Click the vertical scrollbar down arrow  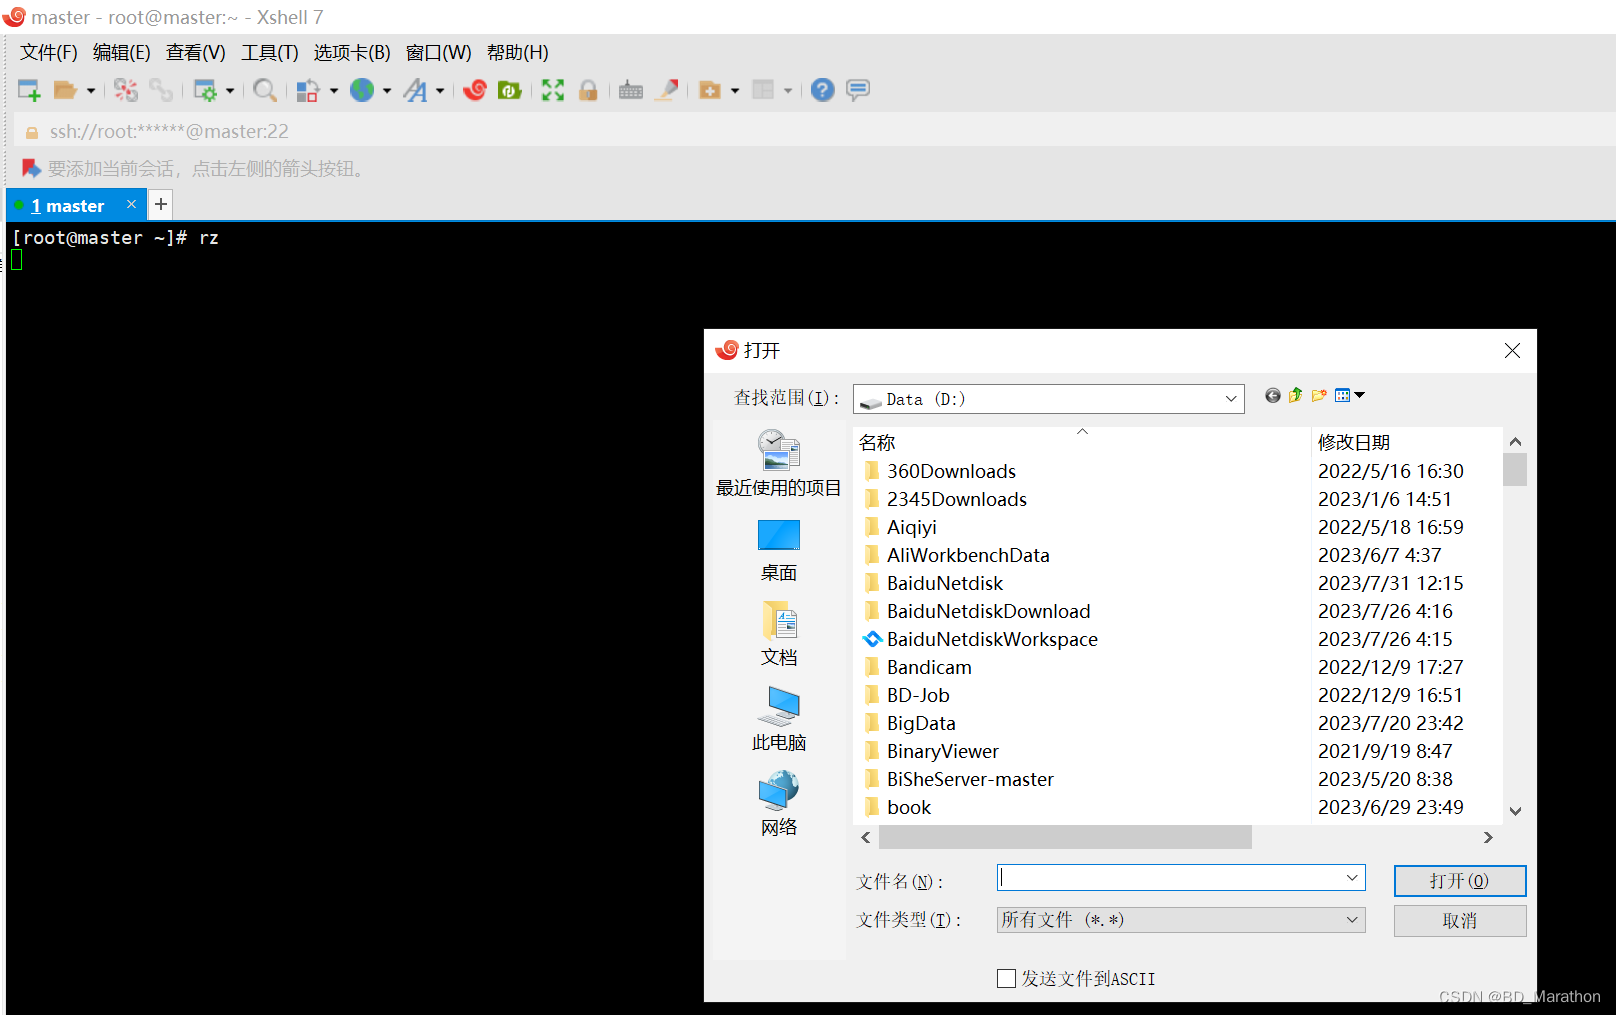1515,811
